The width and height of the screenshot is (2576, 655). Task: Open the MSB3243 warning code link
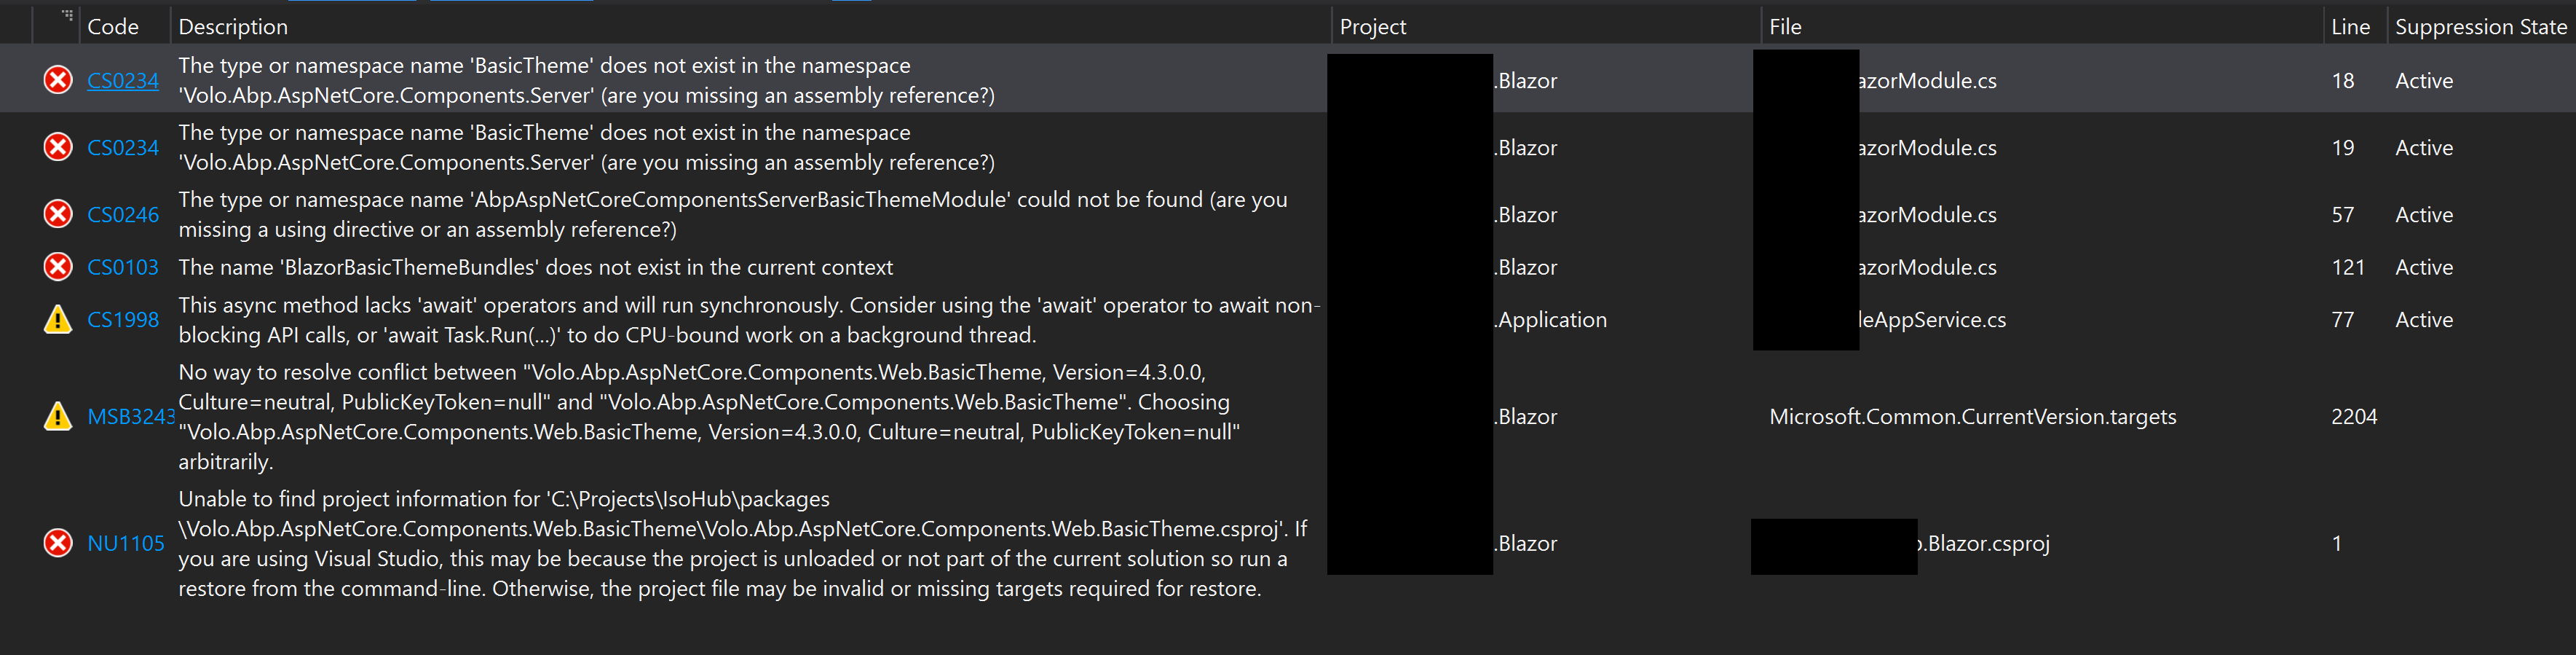130,417
